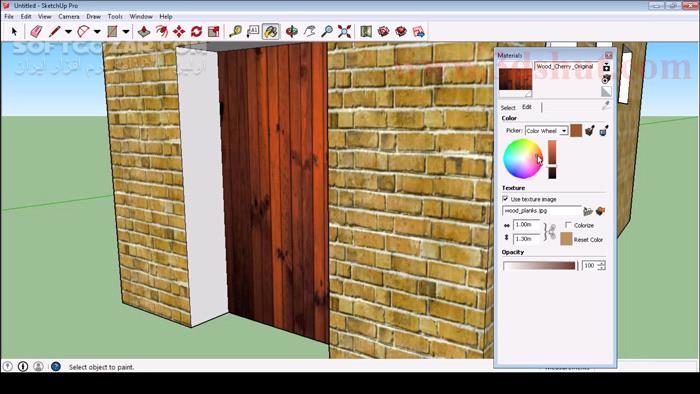700x394 pixels.
Task: Open the File menu
Action: (8, 17)
